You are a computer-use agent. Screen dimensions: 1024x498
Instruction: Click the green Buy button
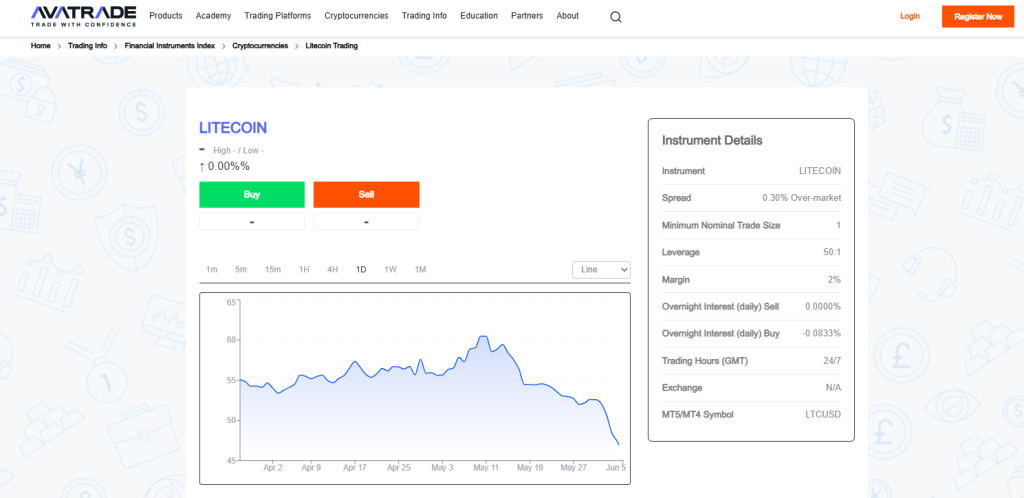pos(251,195)
